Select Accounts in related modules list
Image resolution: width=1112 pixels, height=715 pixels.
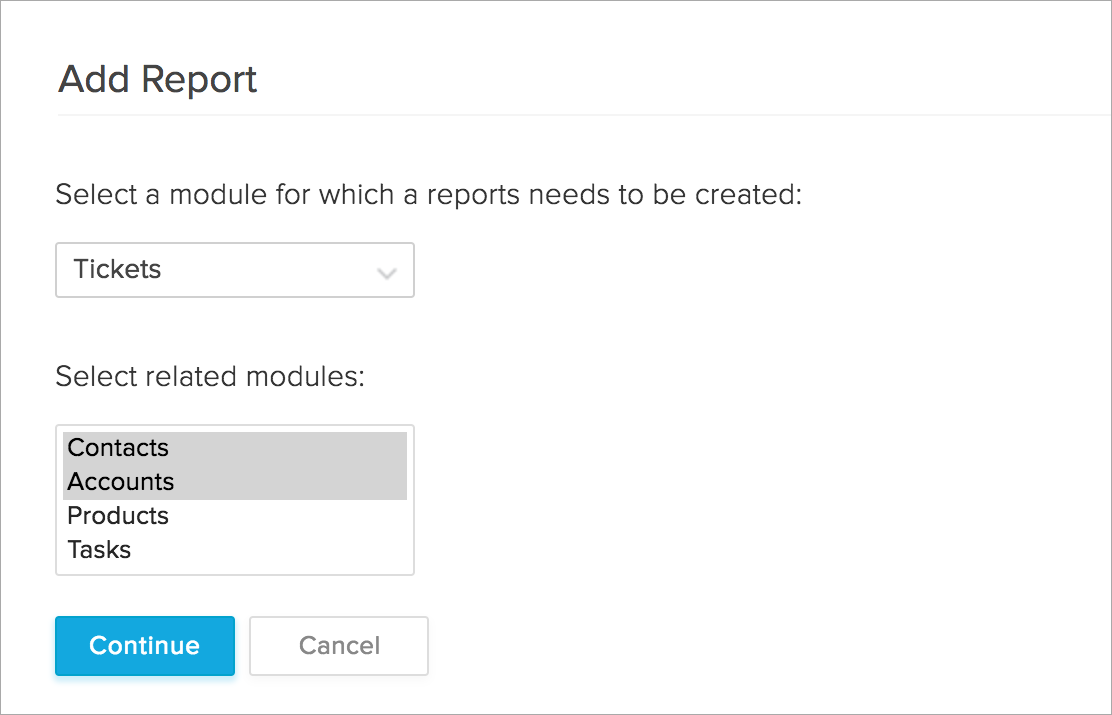pyautogui.click(x=121, y=482)
